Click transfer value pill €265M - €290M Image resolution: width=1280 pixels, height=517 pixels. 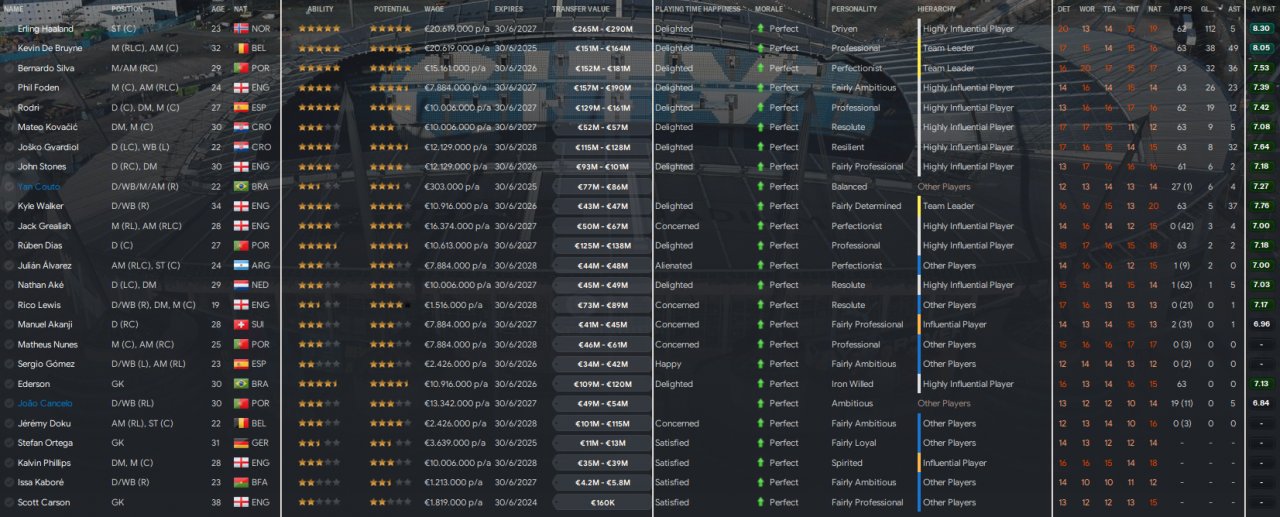(x=601, y=28)
